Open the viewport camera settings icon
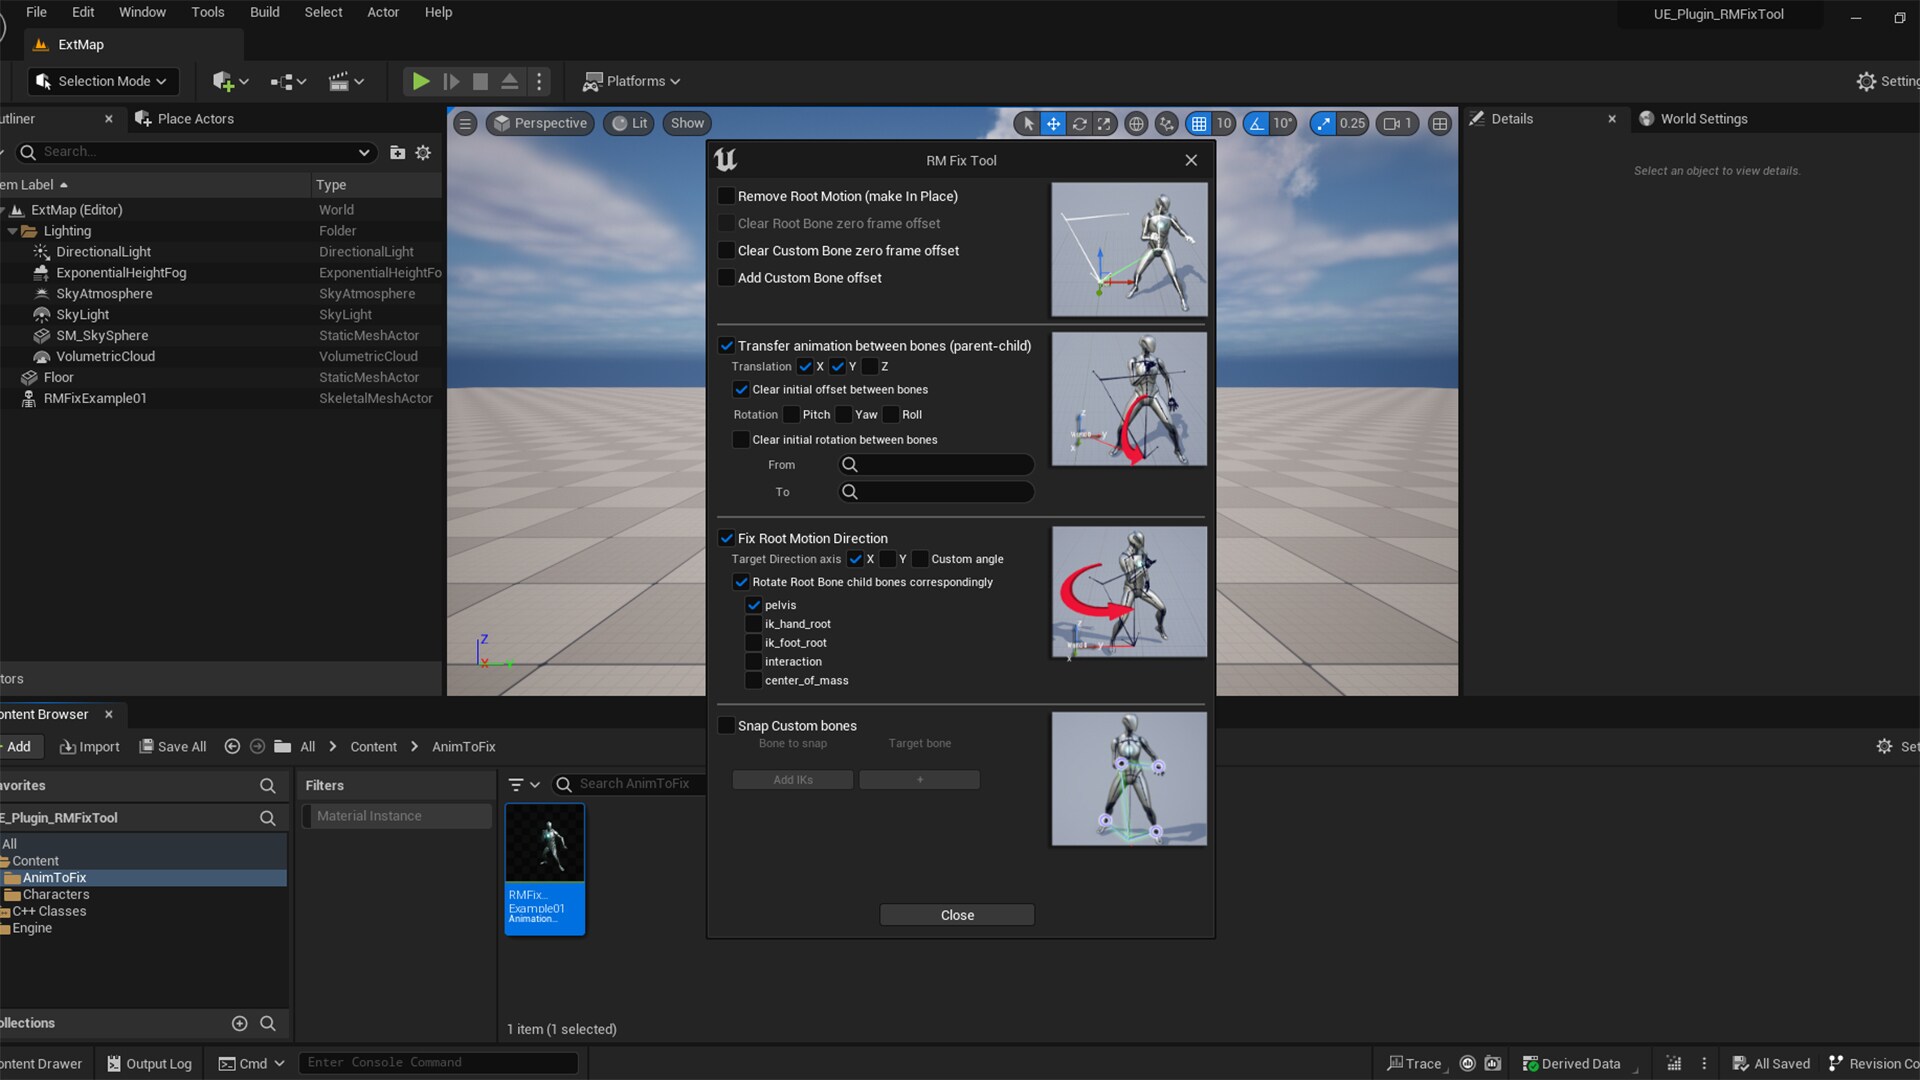Viewport: 1920px width, 1080px height. coord(1397,123)
